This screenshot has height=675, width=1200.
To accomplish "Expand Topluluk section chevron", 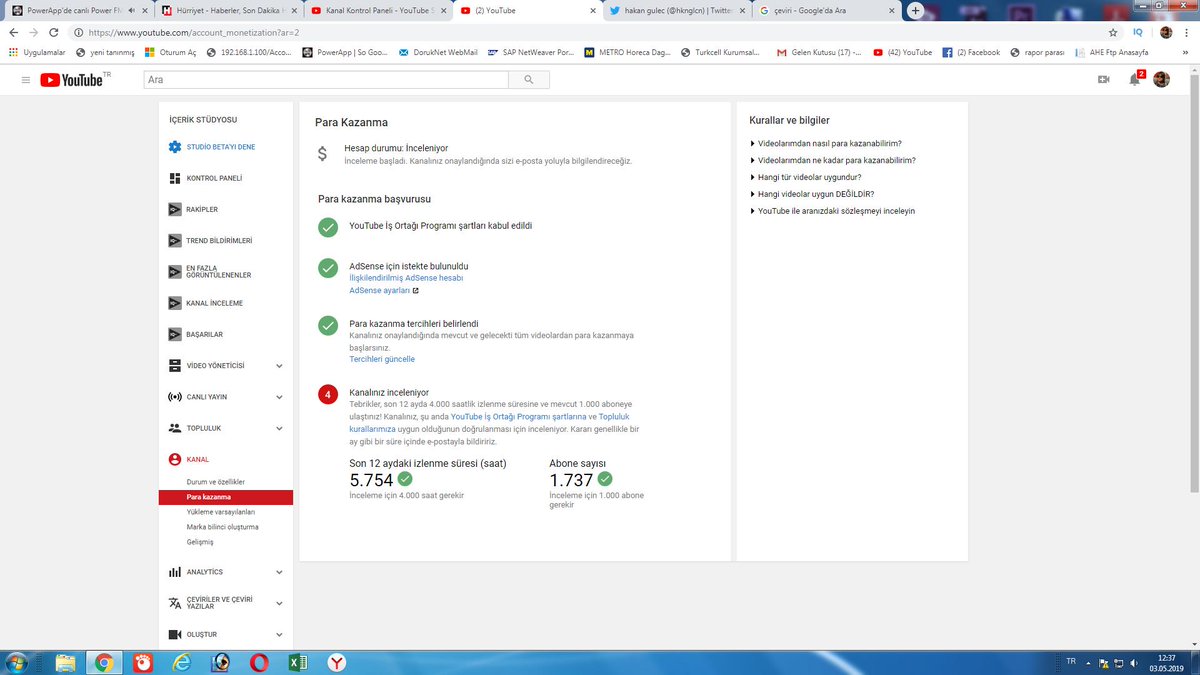I will (x=279, y=428).
